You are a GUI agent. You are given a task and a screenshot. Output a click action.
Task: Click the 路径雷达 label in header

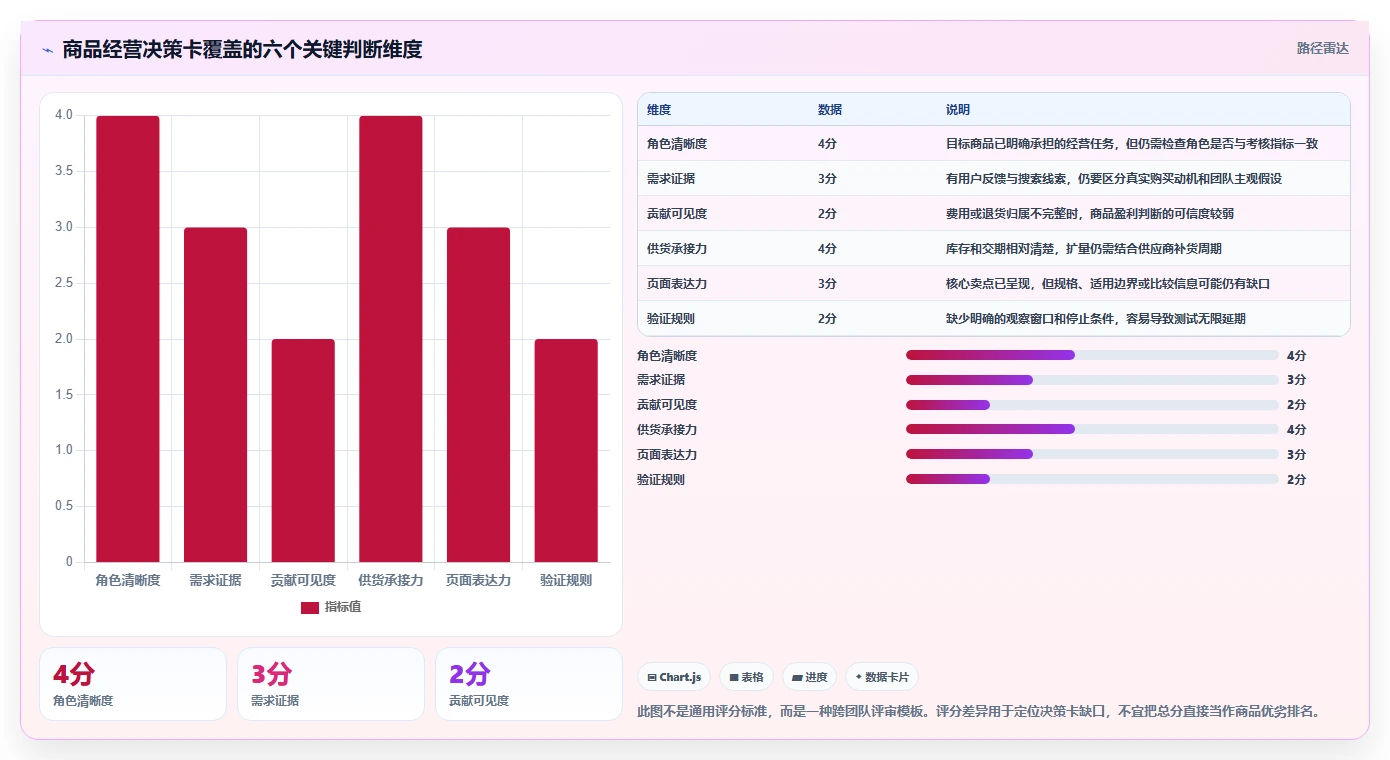pos(1322,48)
